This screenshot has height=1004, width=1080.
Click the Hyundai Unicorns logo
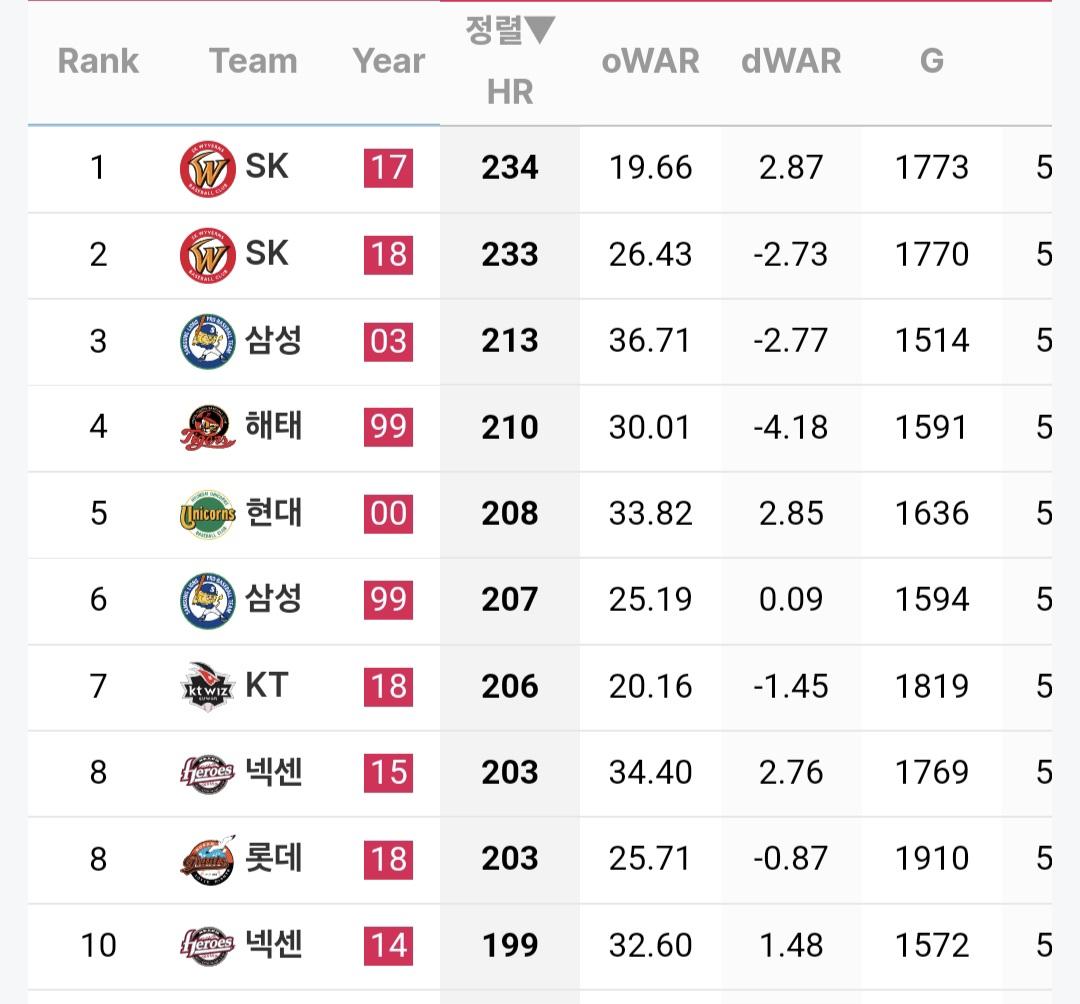(207, 514)
